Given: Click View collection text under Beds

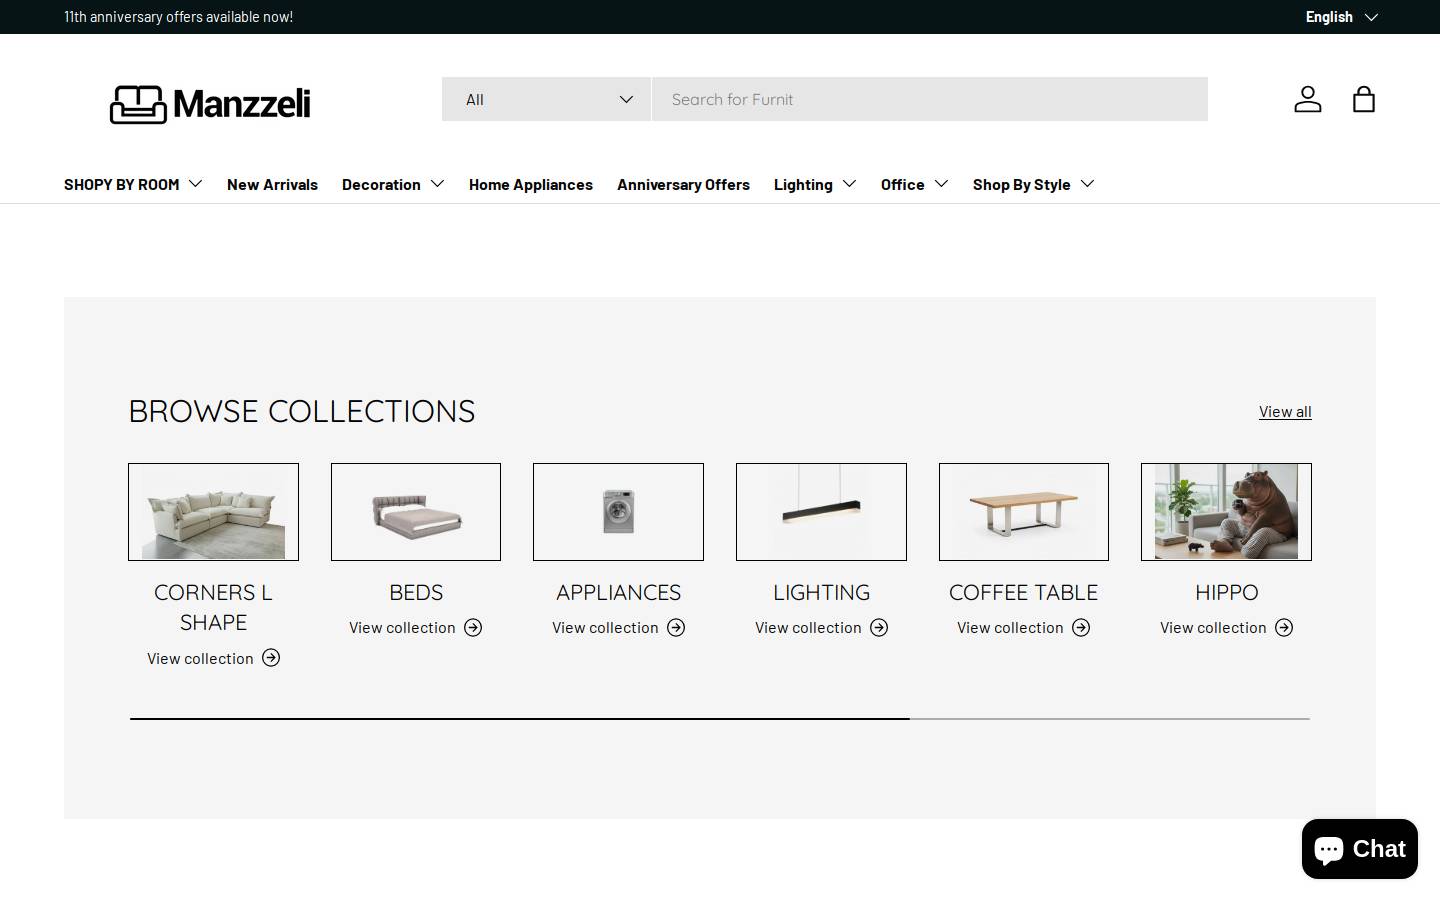Looking at the screenshot, I should pos(402,628).
